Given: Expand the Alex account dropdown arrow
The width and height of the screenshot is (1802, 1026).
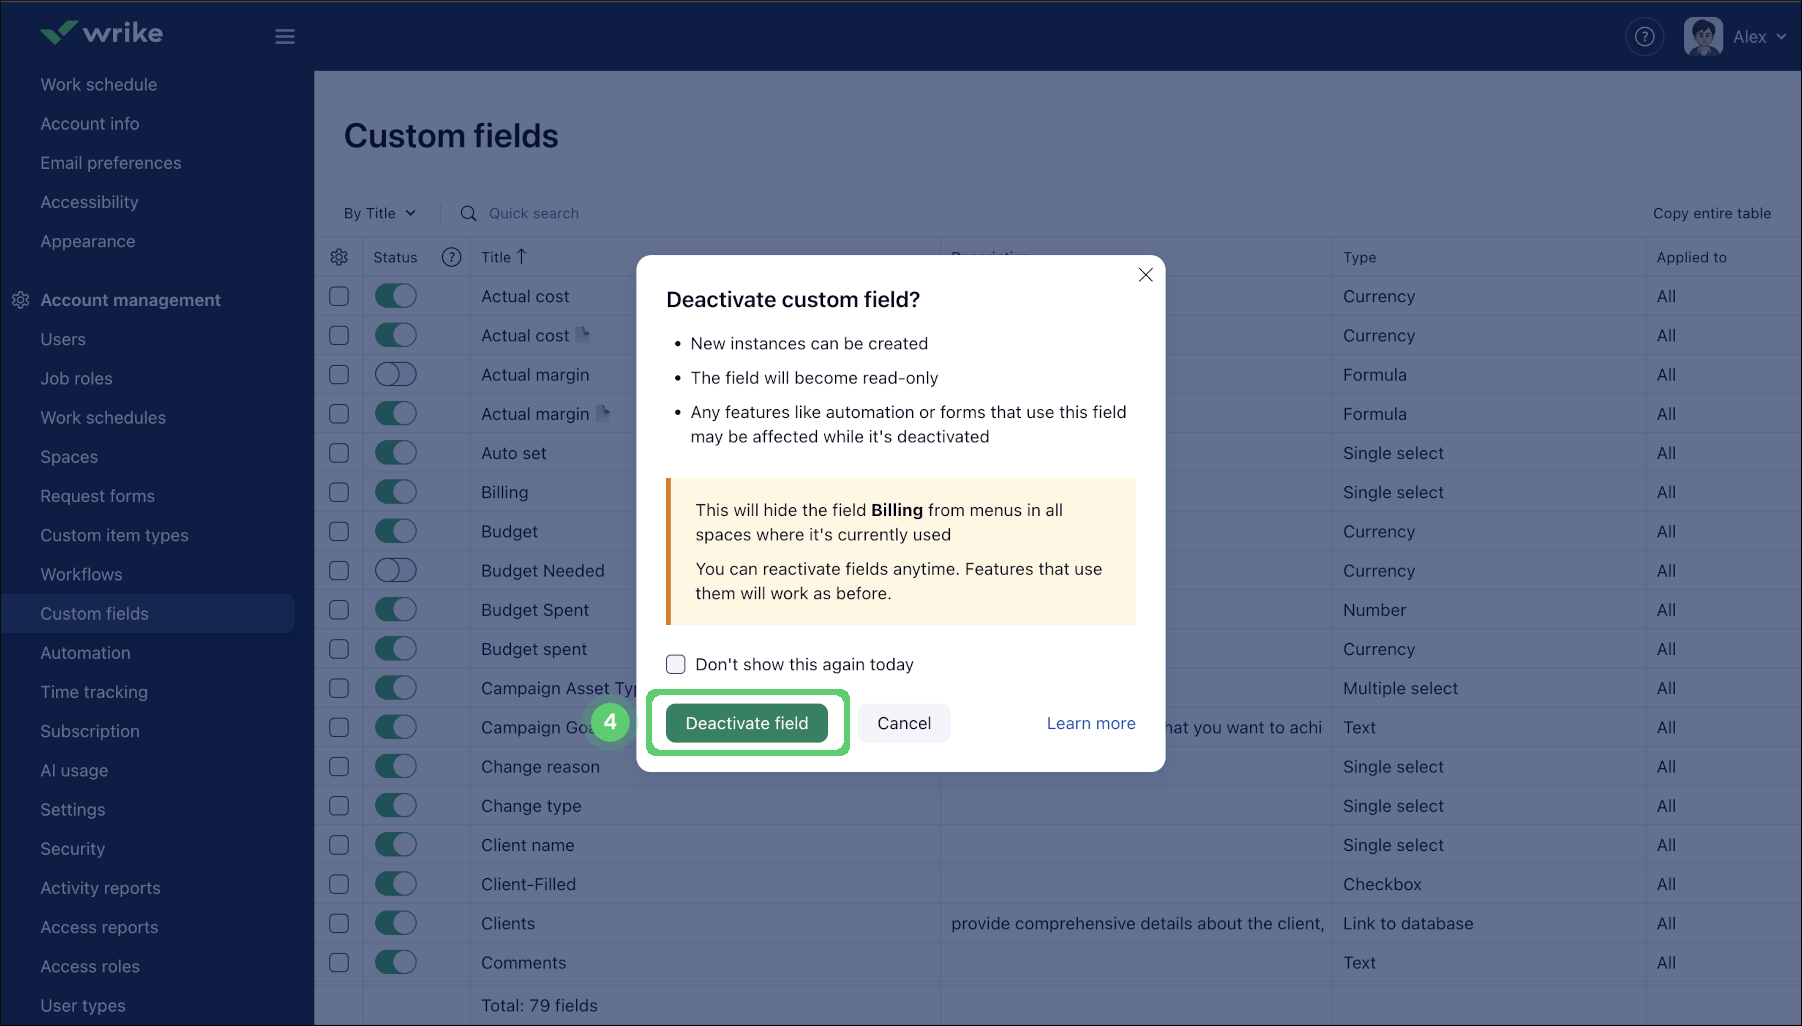Looking at the screenshot, I should 1781,37.
